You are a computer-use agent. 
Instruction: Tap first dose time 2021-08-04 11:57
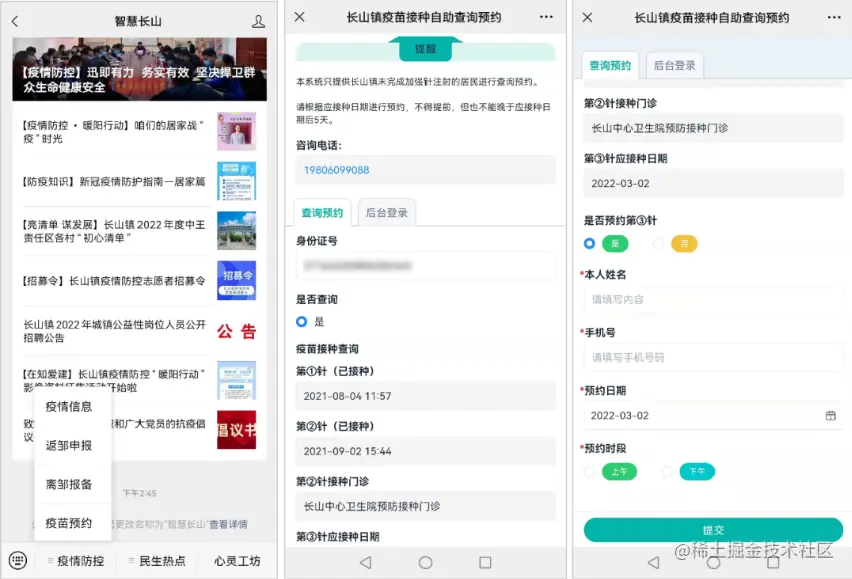(x=425, y=396)
